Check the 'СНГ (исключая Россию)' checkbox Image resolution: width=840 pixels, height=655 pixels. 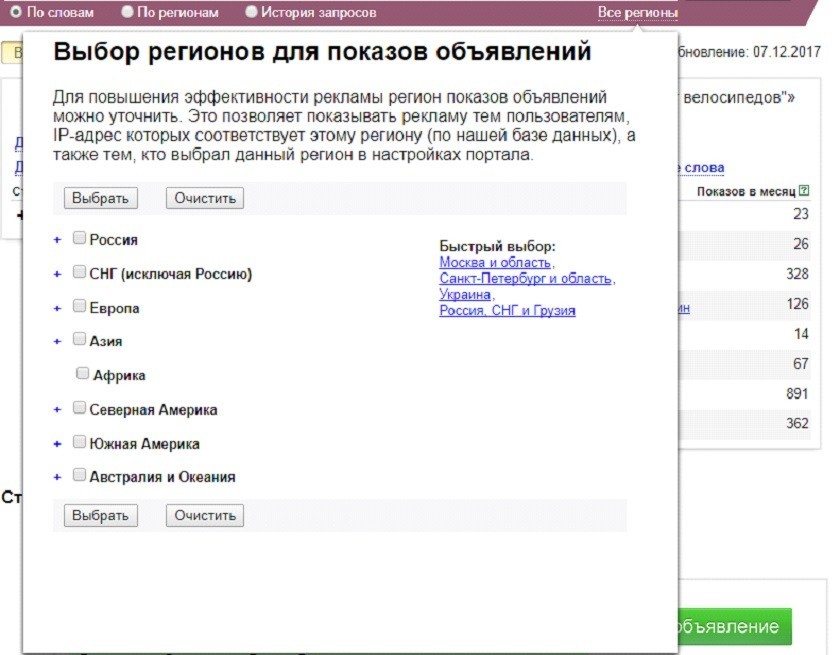(x=79, y=272)
